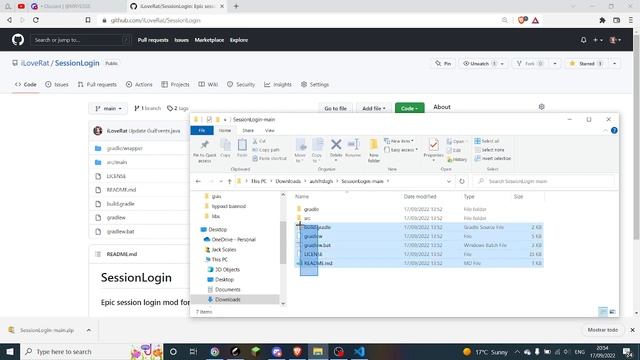Open the repository Settings tab

(315, 84)
